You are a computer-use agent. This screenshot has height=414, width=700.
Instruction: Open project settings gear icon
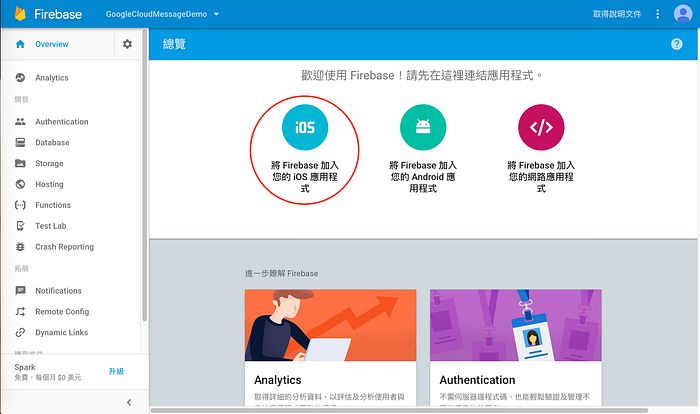pos(127,44)
